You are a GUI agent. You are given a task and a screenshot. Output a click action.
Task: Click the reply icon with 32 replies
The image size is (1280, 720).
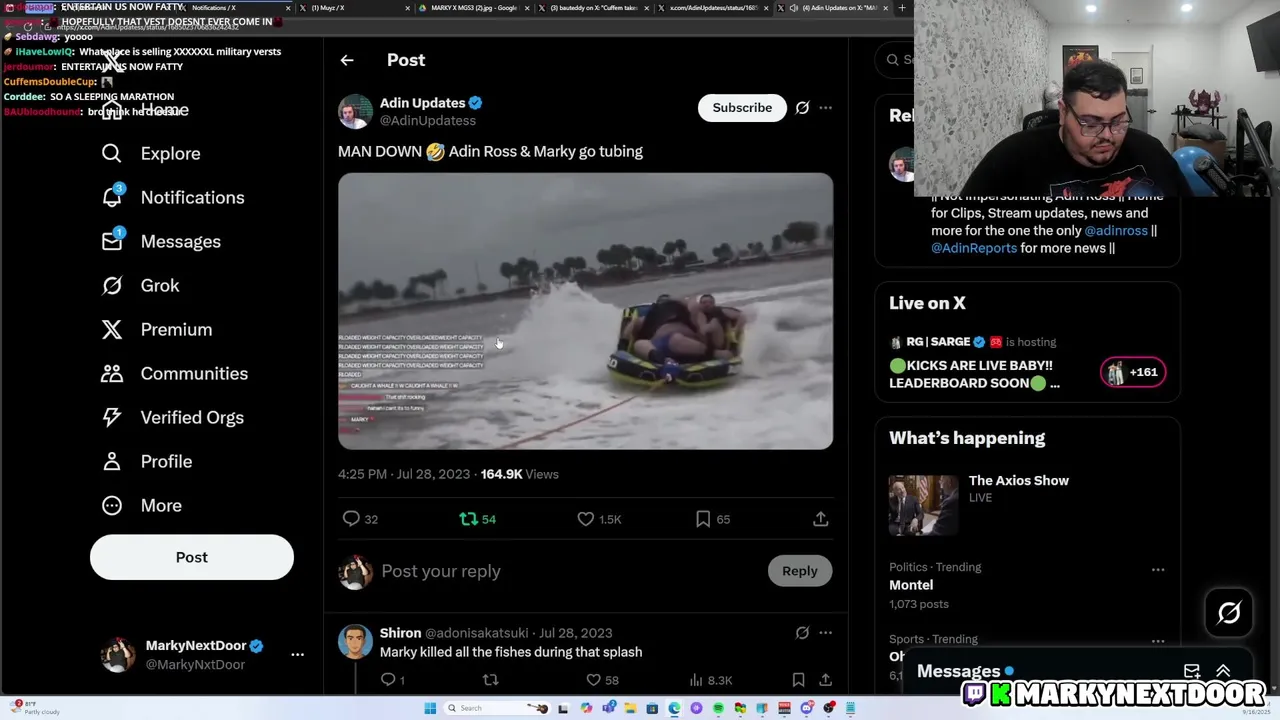pyautogui.click(x=351, y=518)
